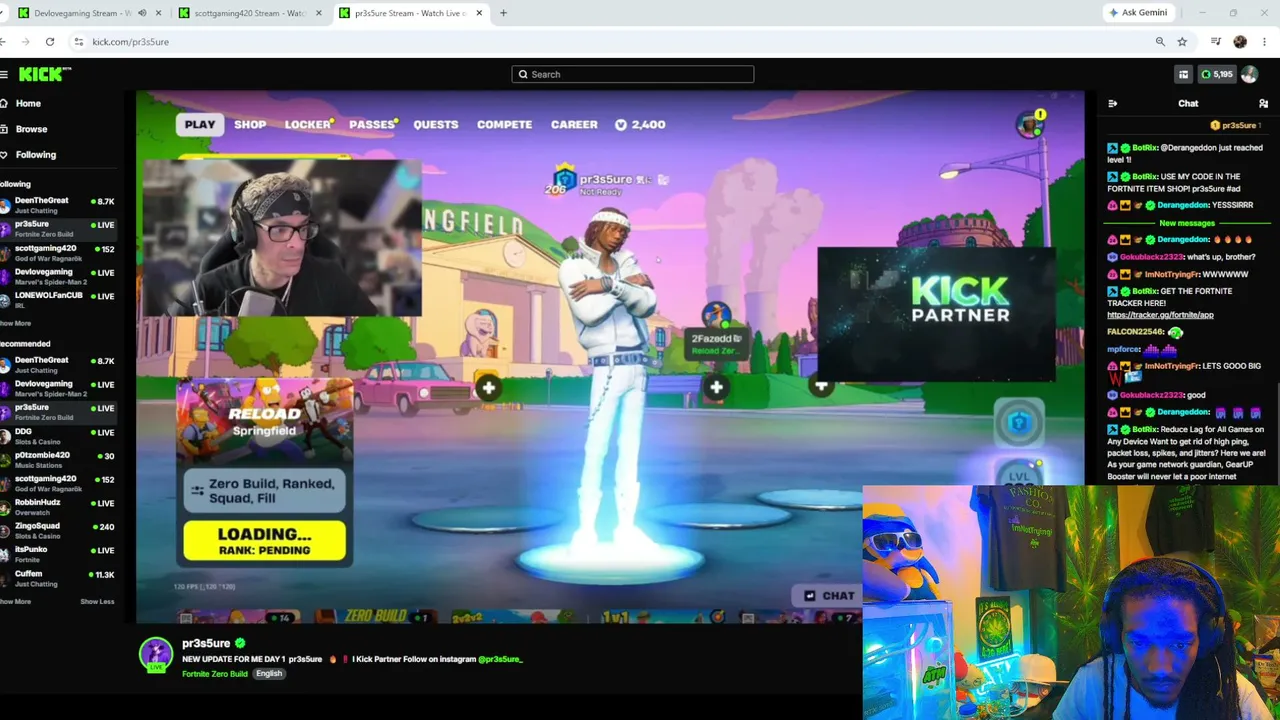Click FALCON22546 username in chat
Image resolution: width=1280 pixels, height=720 pixels.
pyautogui.click(x=1136, y=332)
